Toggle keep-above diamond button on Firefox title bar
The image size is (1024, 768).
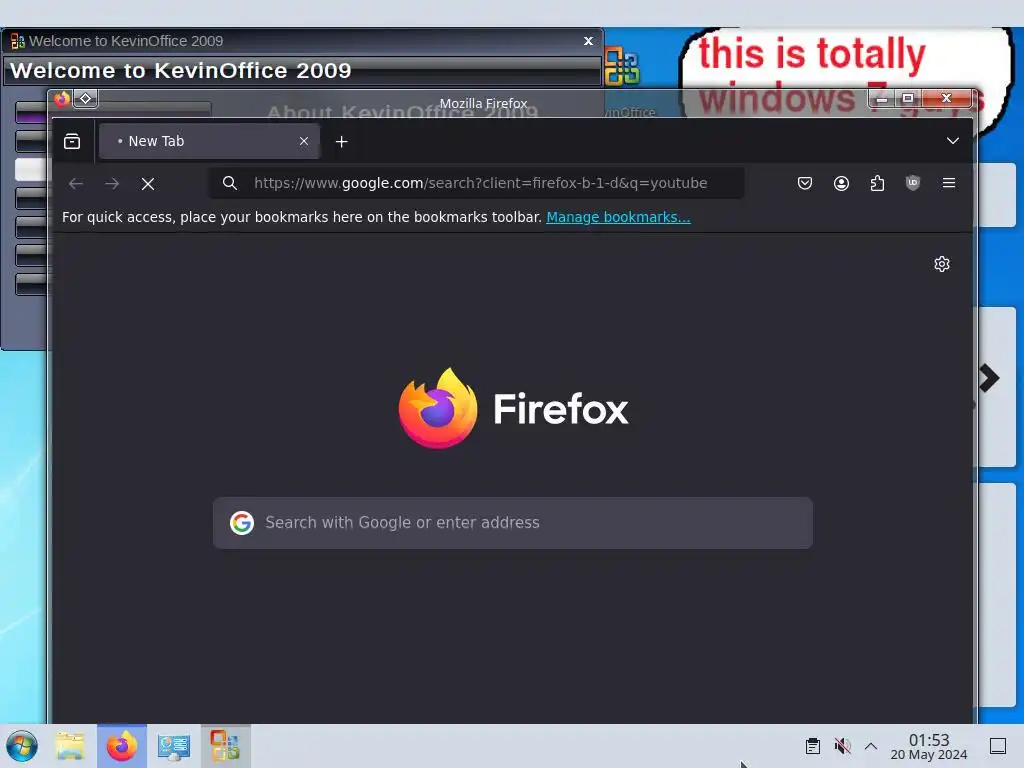point(86,98)
